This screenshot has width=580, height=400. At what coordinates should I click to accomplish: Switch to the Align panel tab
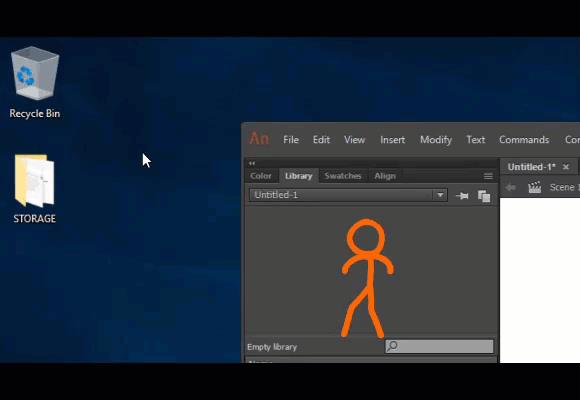385,176
